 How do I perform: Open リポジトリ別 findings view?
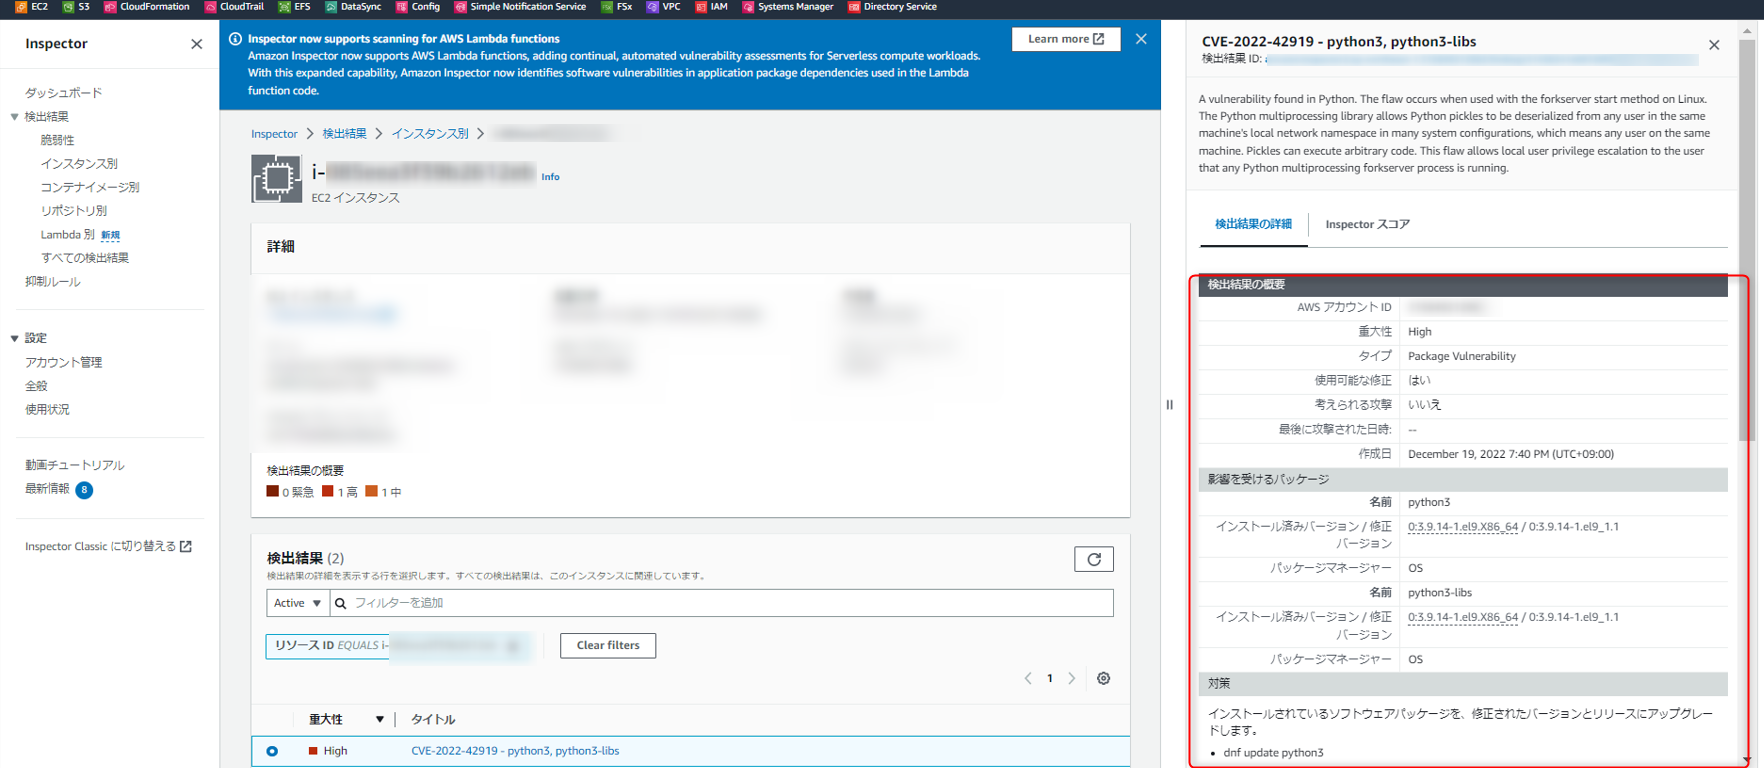pyautogui.click(x=74, y=211)
